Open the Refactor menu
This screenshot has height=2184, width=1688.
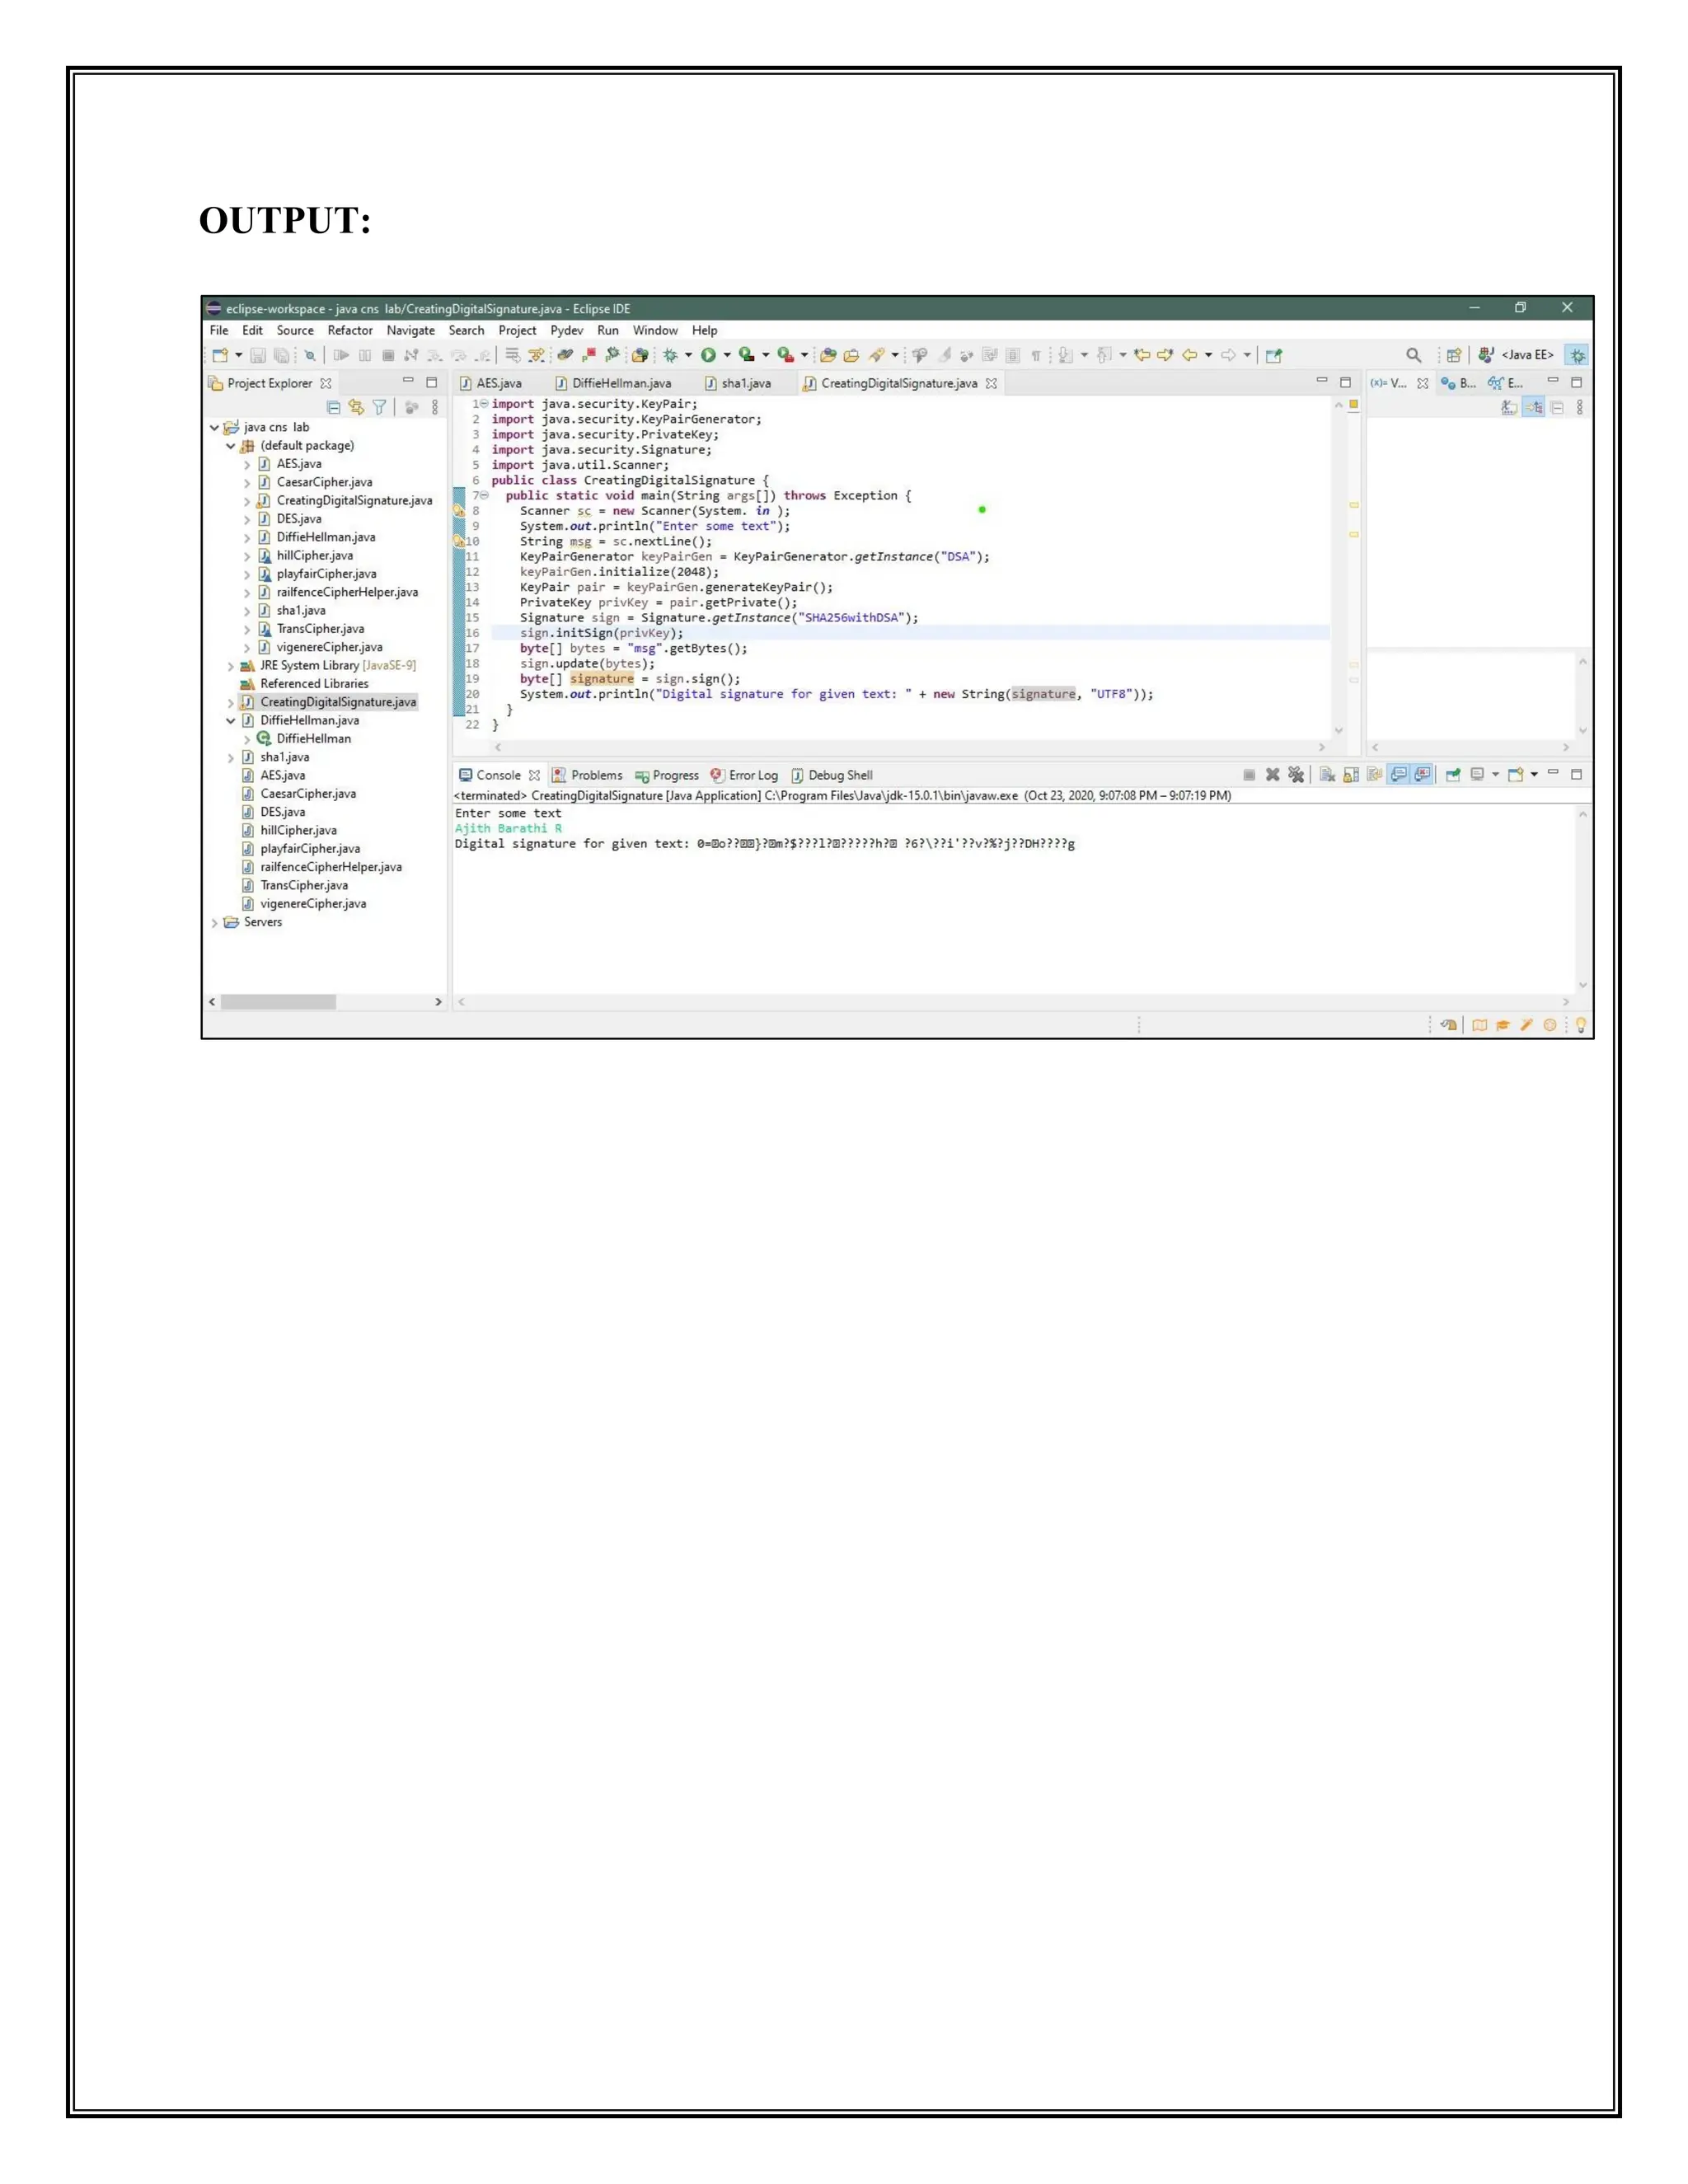tap(349, 331)
